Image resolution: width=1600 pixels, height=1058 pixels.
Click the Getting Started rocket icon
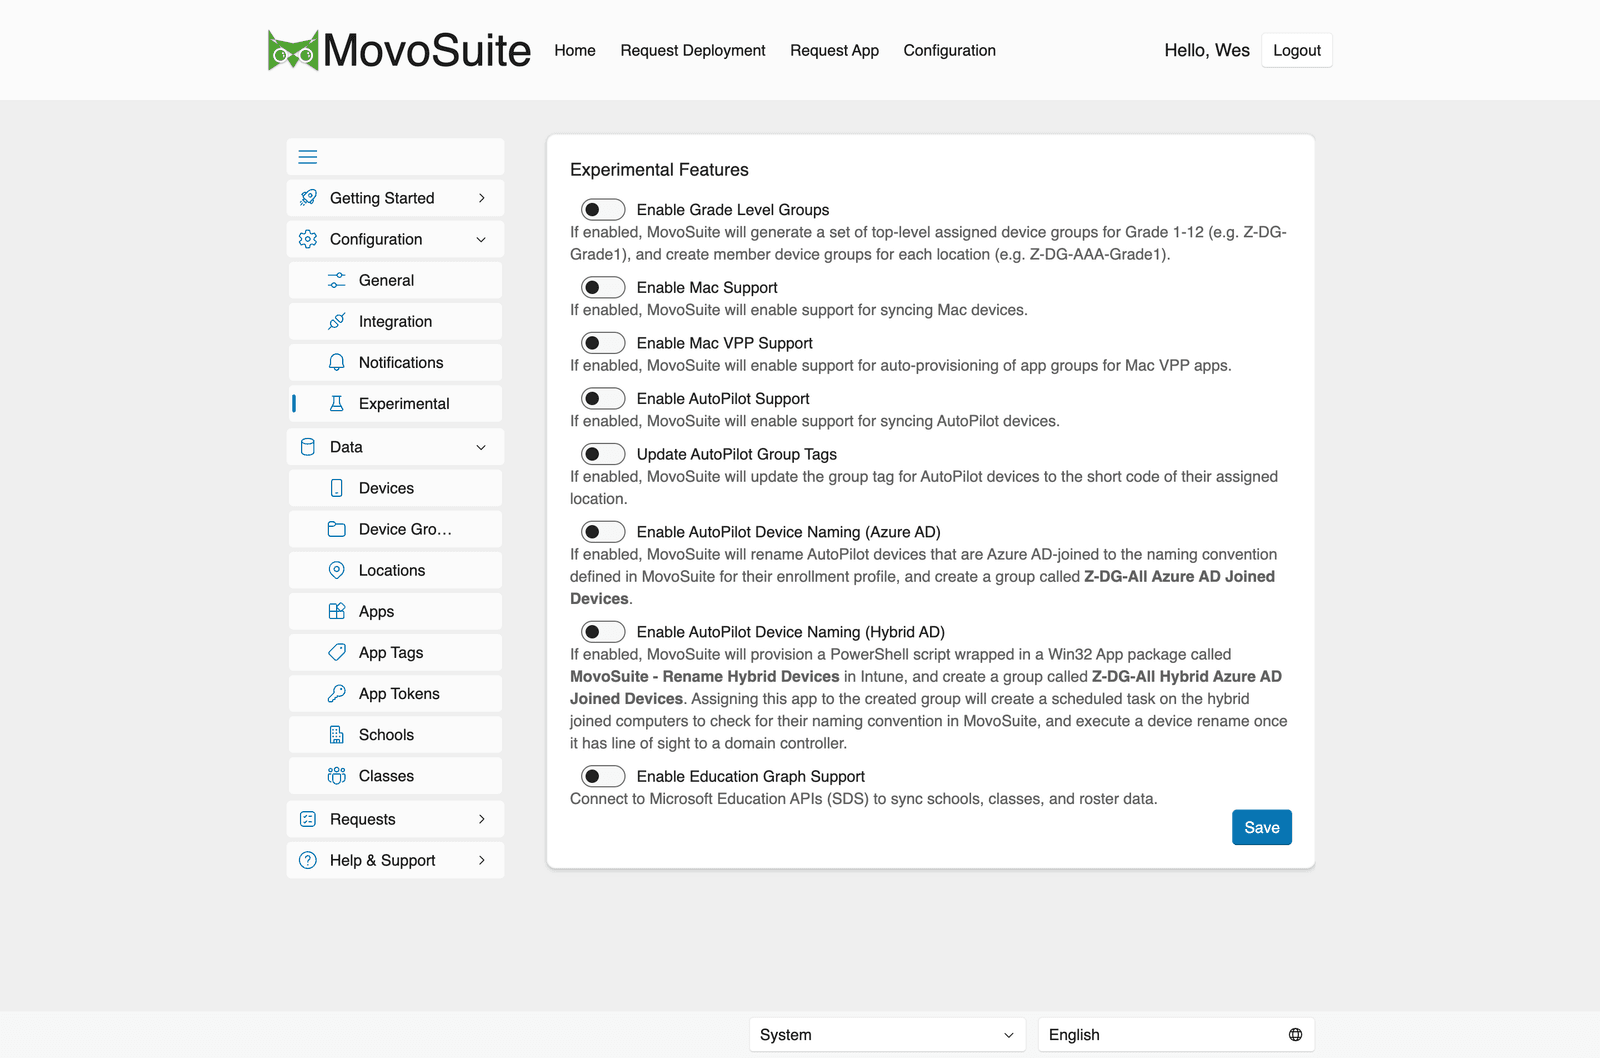point(308,198)
